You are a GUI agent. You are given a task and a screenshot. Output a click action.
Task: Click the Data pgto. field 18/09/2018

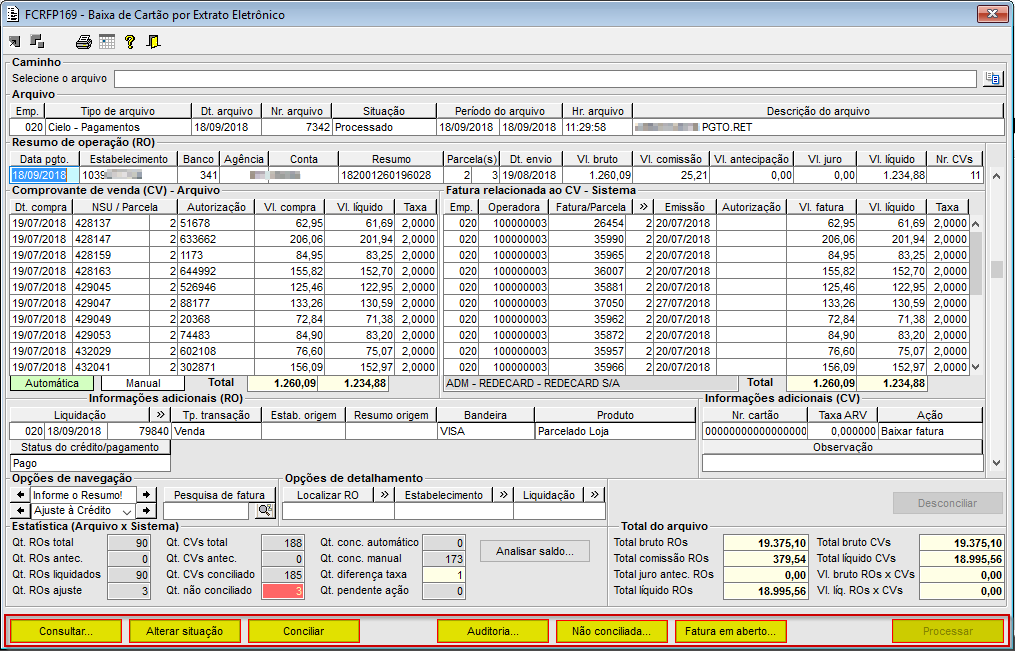(x=44, y=175)
